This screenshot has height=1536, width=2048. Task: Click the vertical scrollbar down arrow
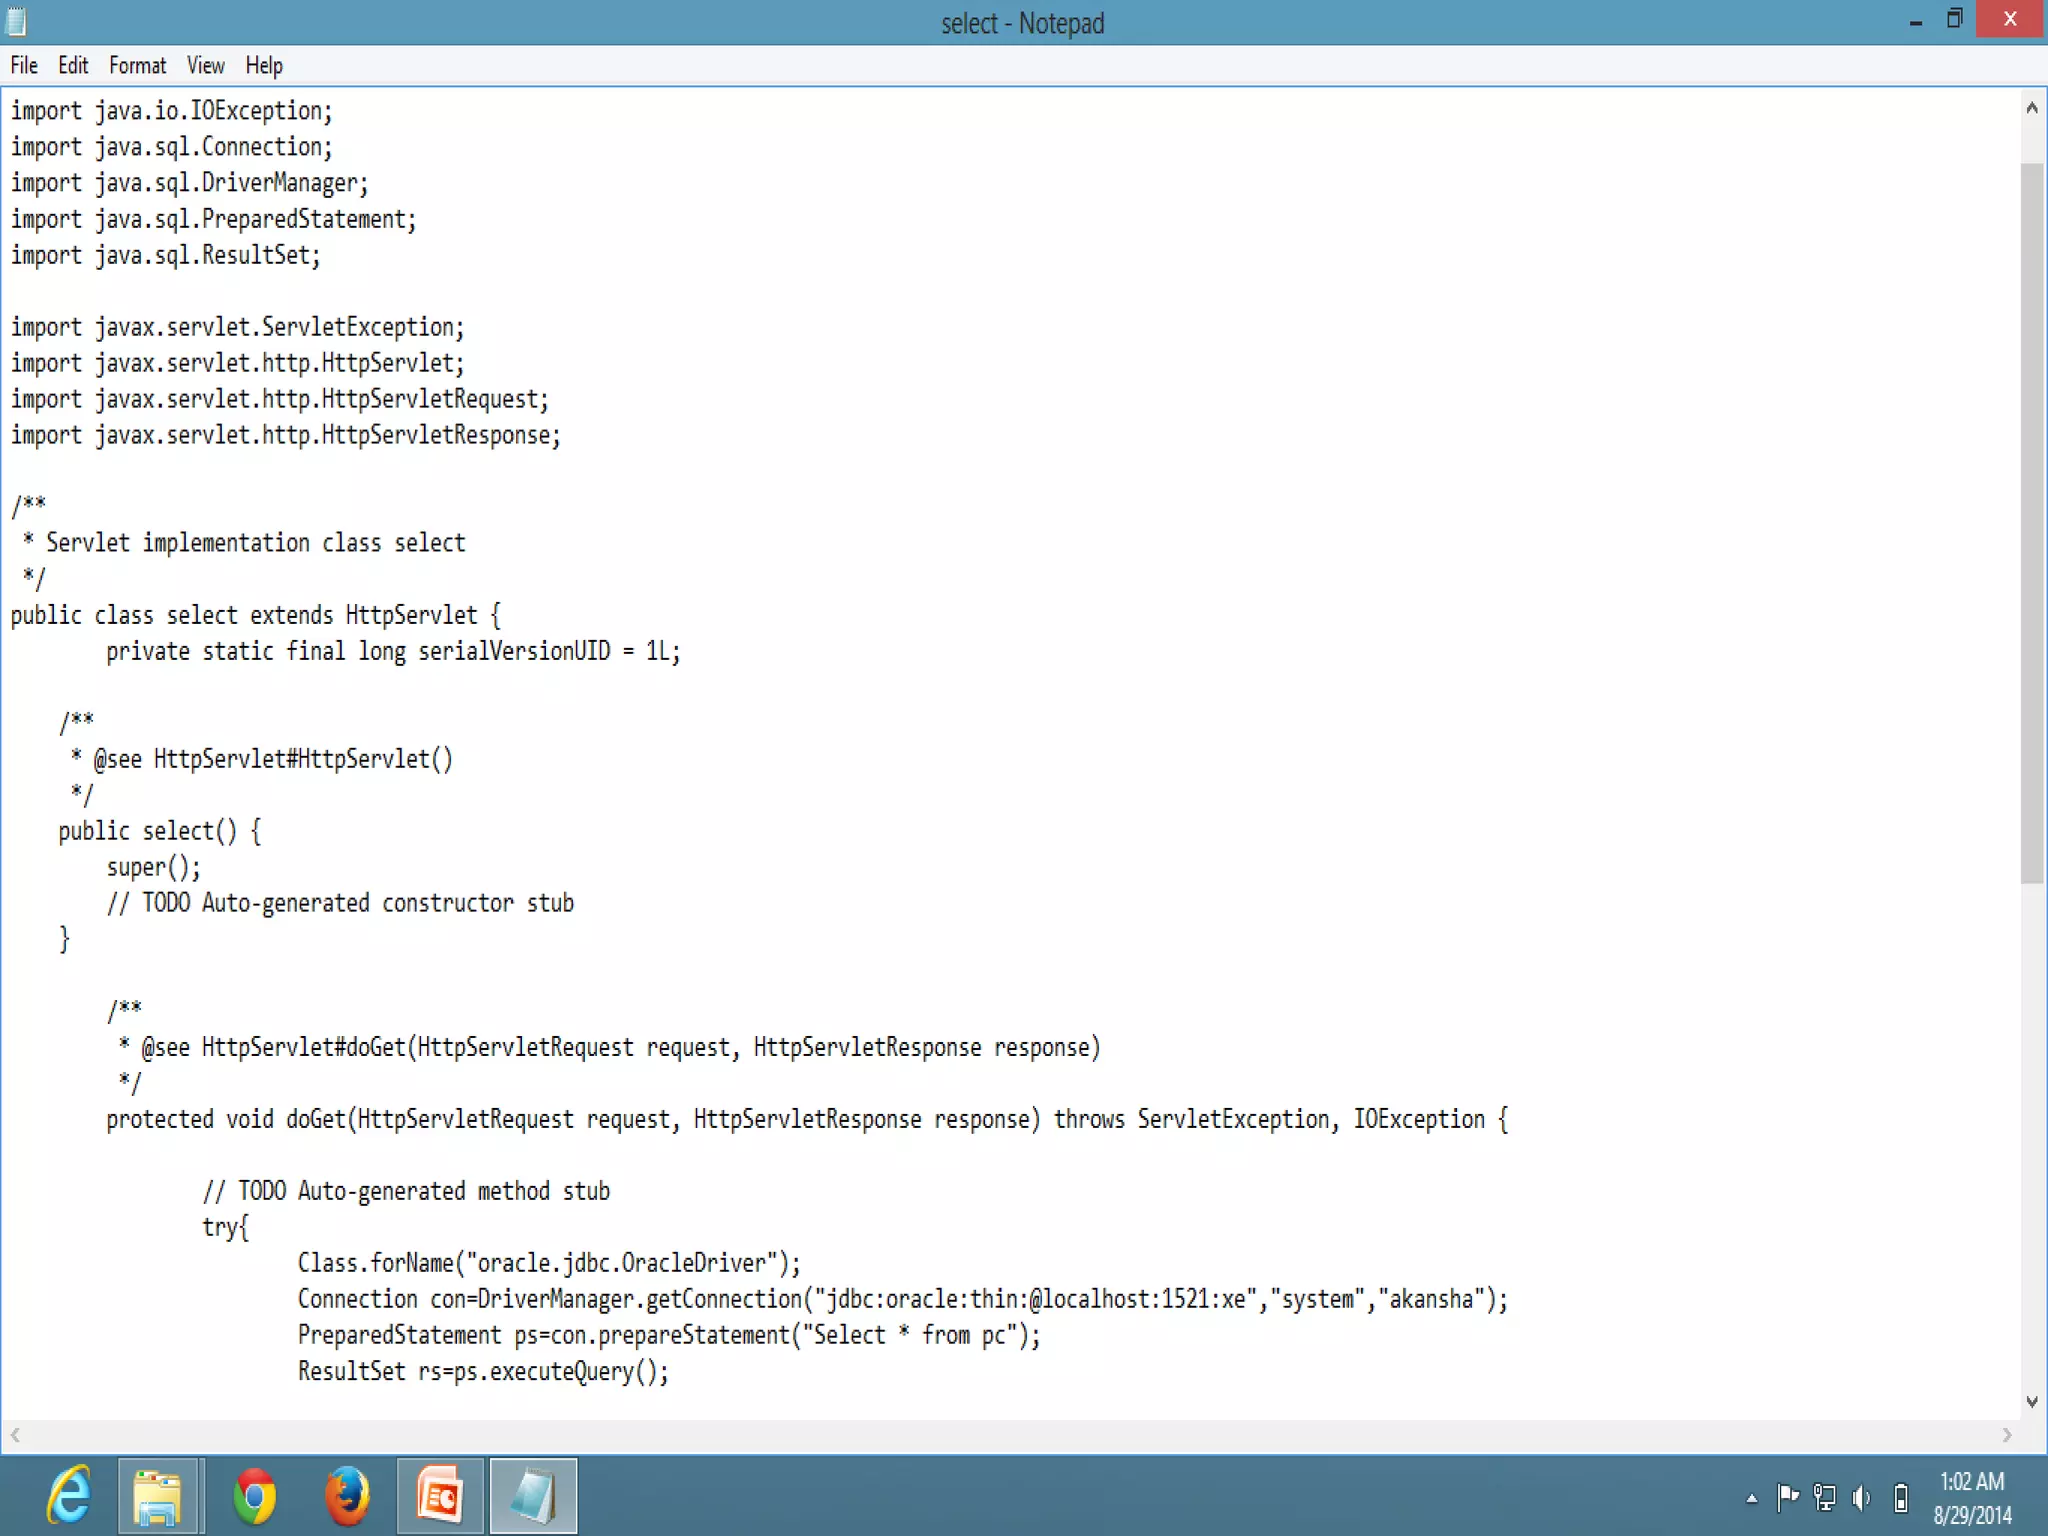(x=2031, y=1401)
